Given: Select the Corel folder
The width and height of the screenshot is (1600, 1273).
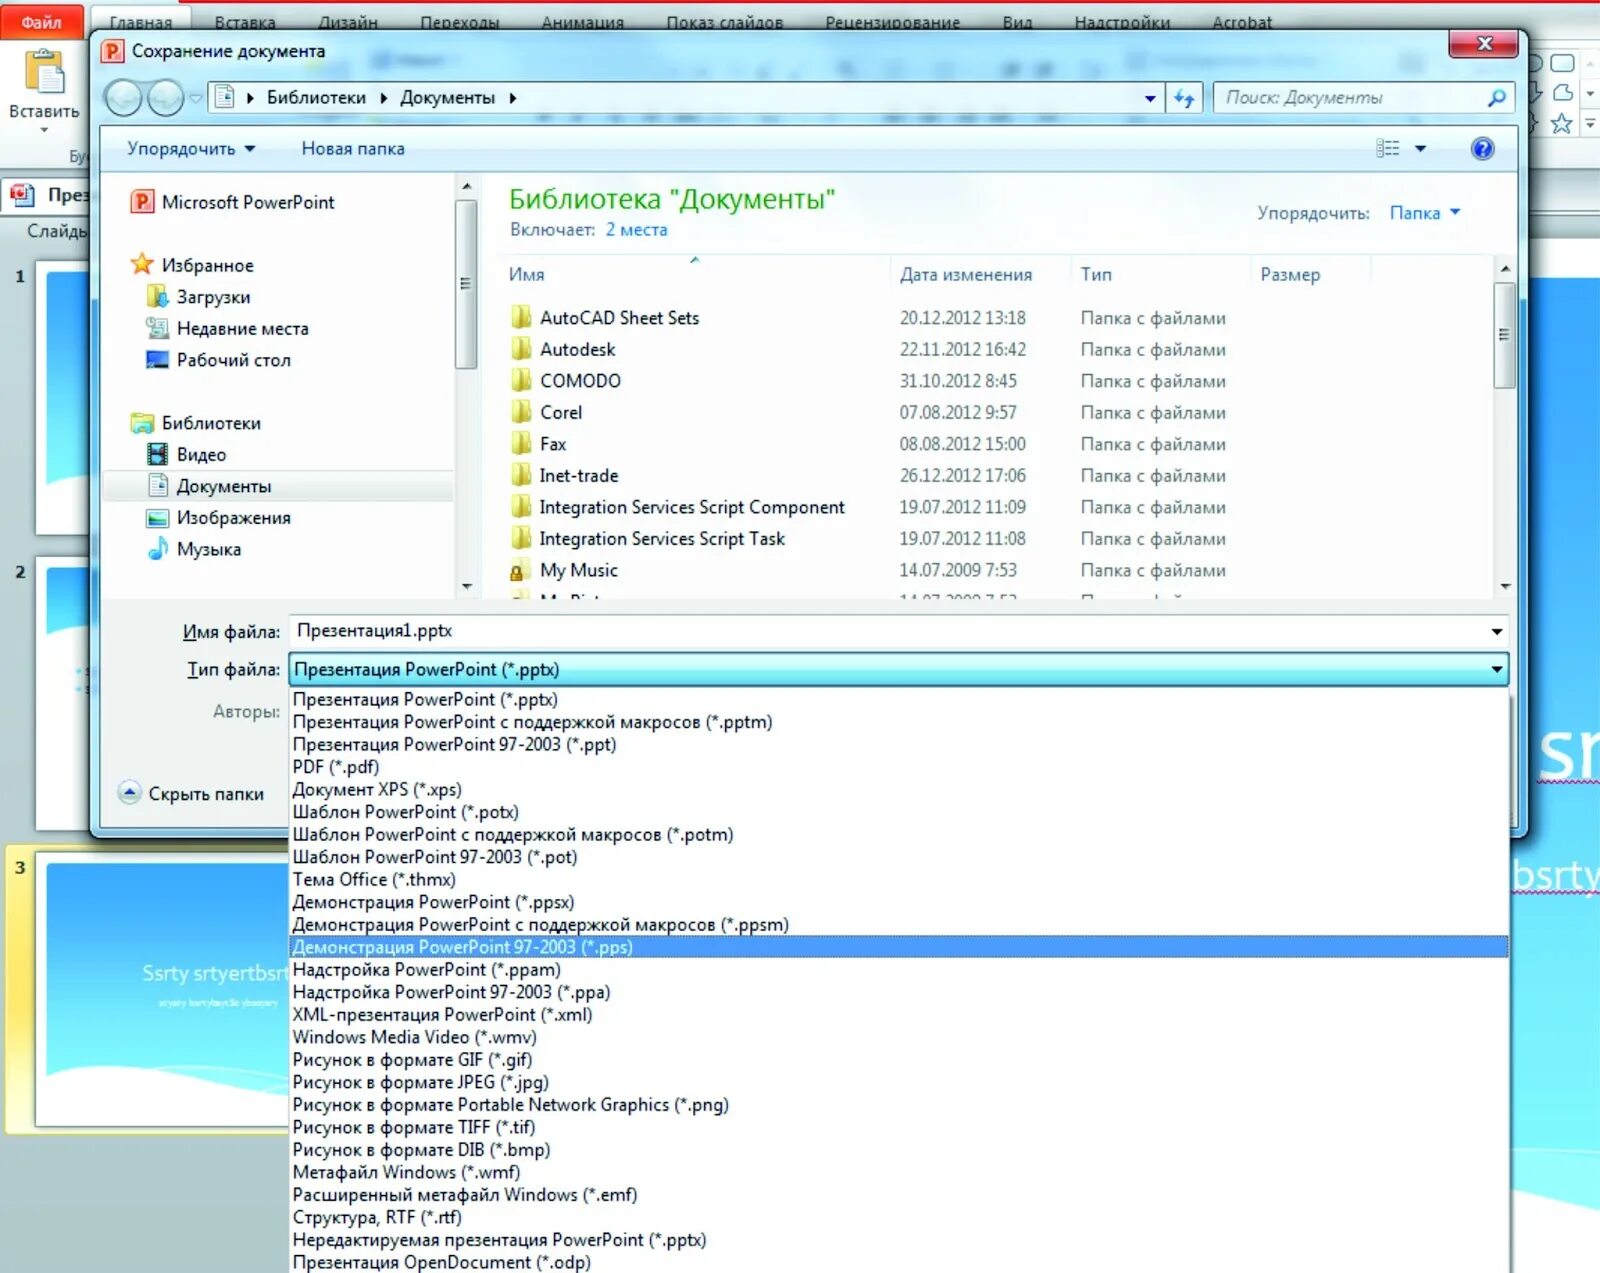Looking at the screenshot, I should [x=546, y=412].
